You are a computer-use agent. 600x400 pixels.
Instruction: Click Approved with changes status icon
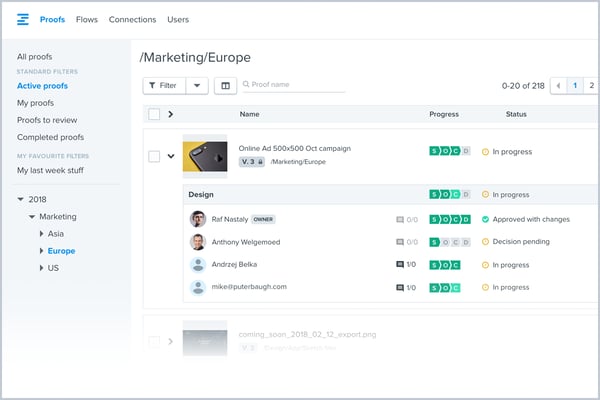pos(485,219)
